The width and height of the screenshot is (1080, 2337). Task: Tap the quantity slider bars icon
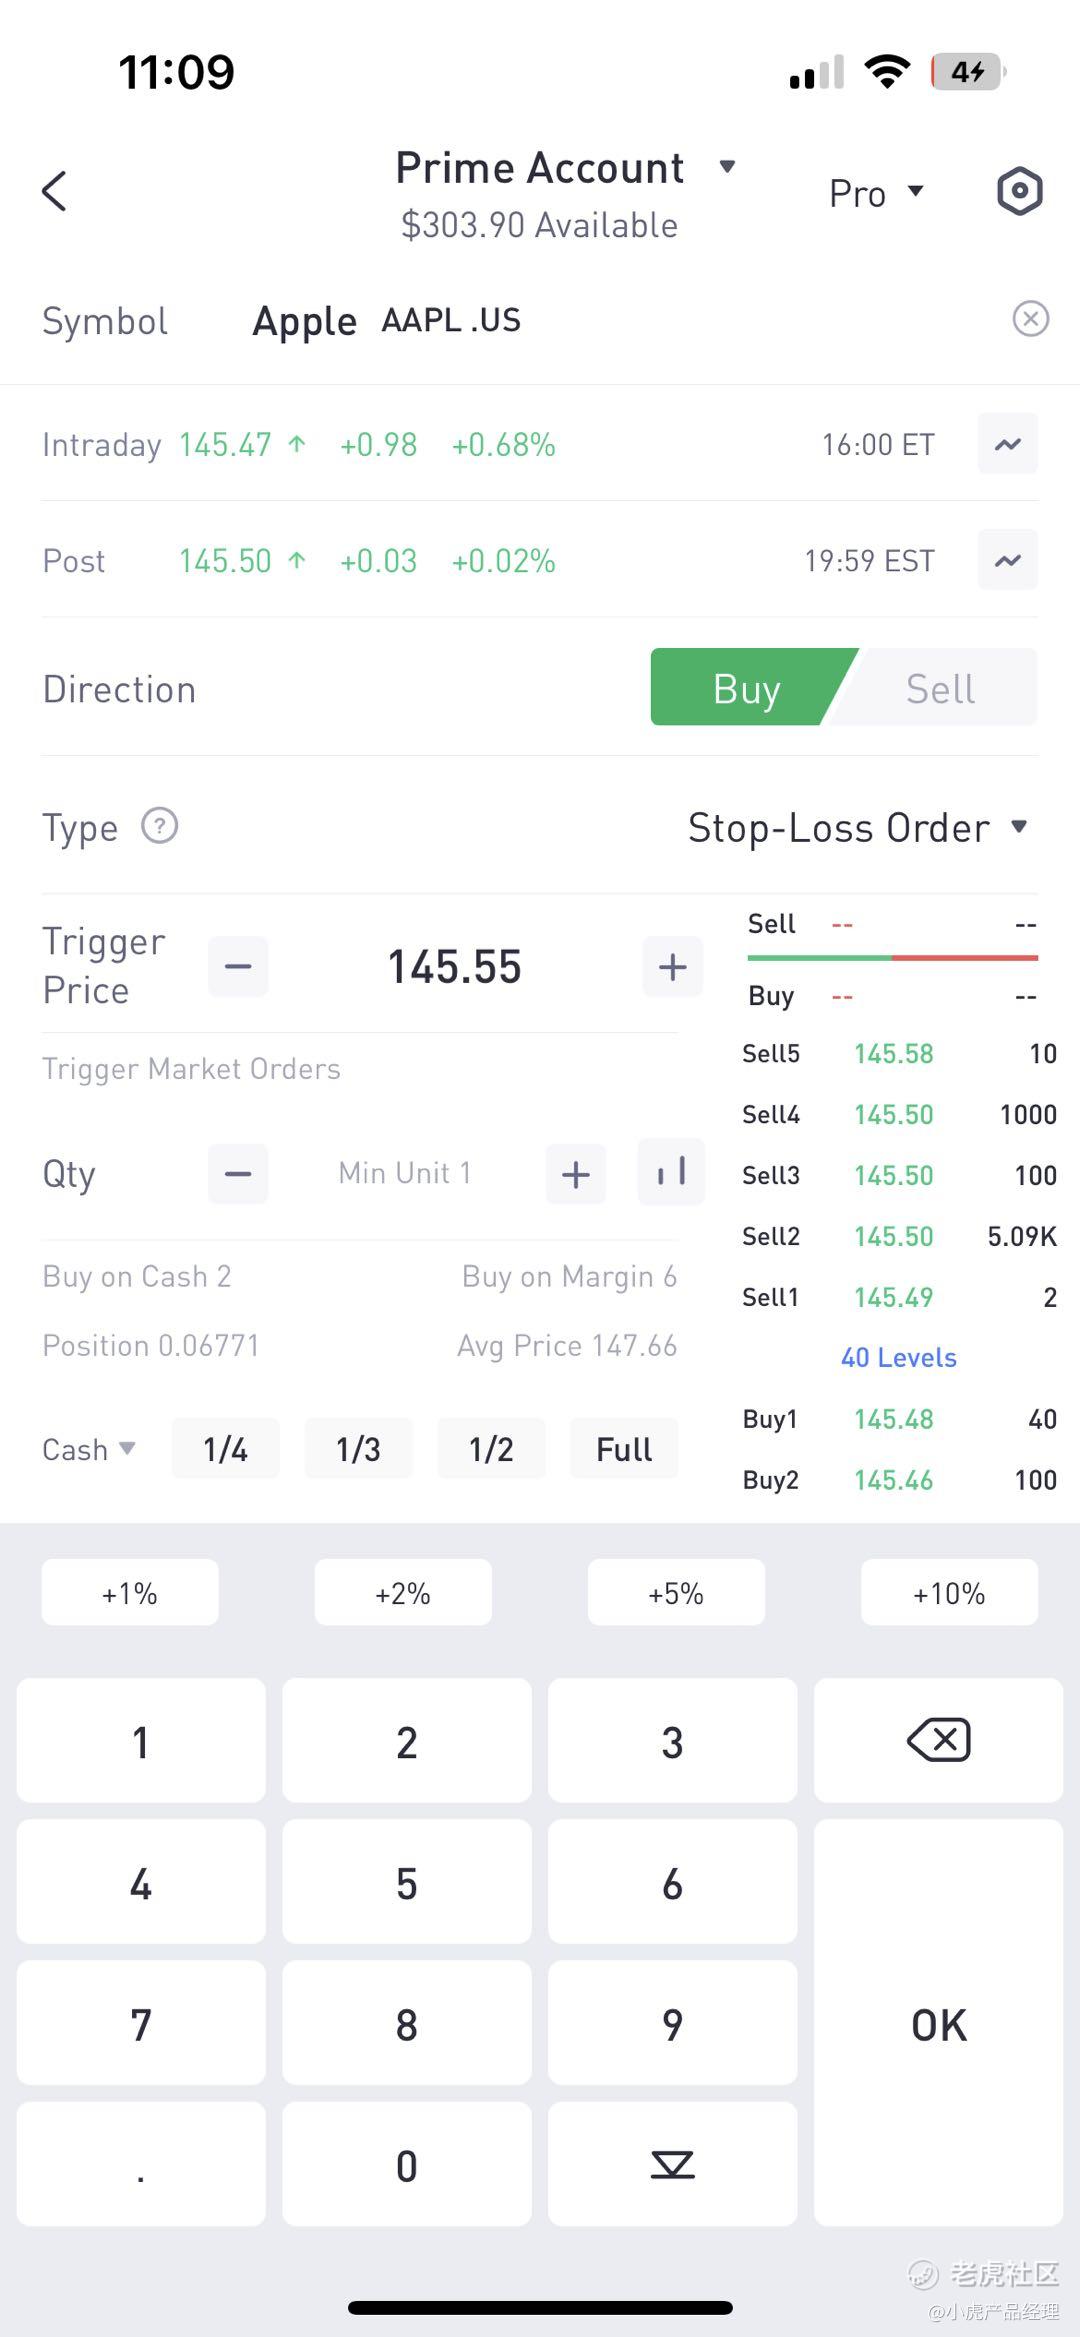tap(671, 1172)
